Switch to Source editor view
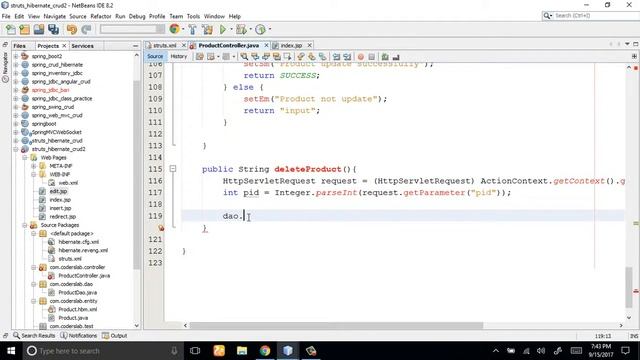Screen dimensions: 640x360 155,56
